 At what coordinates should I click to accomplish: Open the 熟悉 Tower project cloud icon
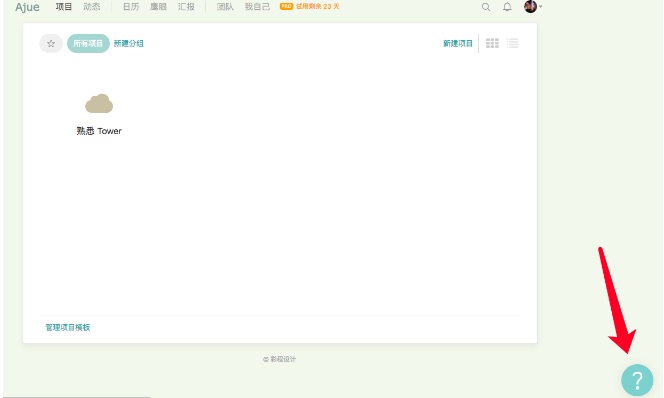[99, 104]
